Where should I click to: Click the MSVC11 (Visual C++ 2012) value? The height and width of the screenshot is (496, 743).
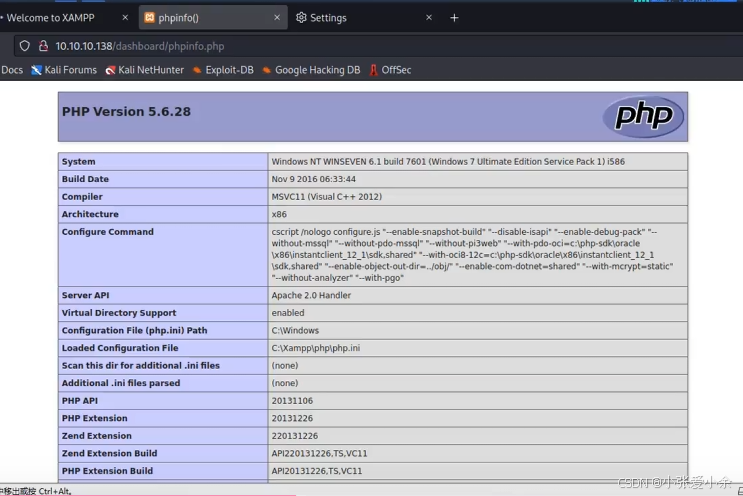point(326,197)
